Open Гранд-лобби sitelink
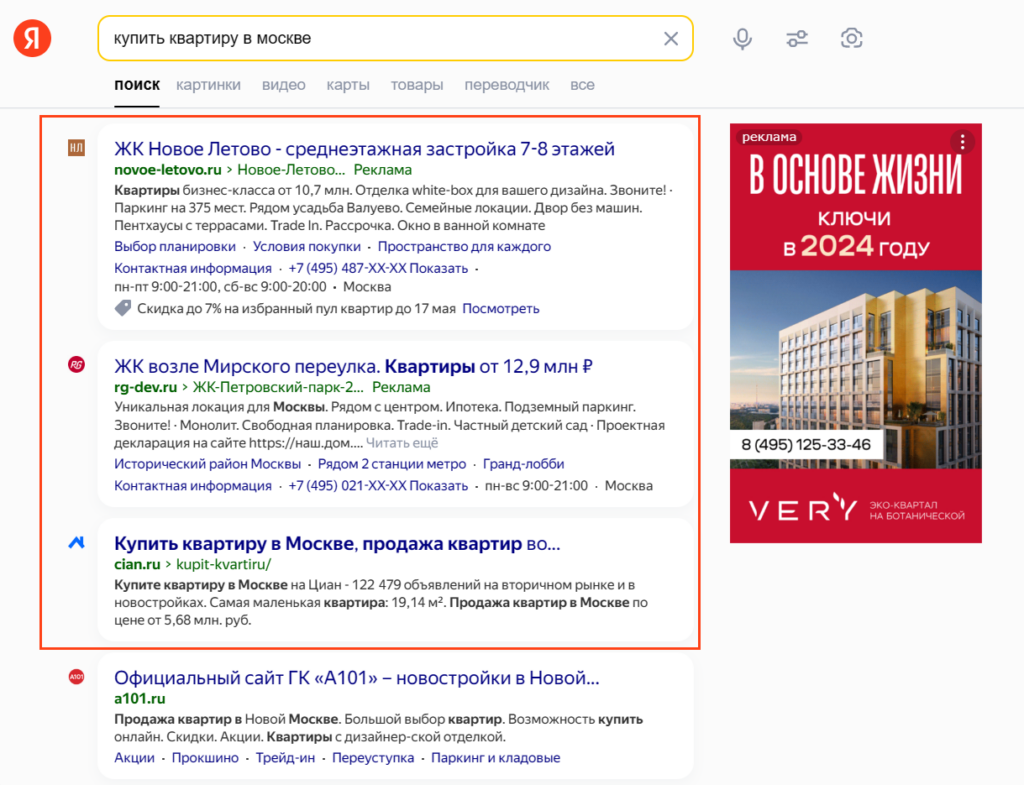The height and width of the screenshot is (785, 1024). point(524,464)
